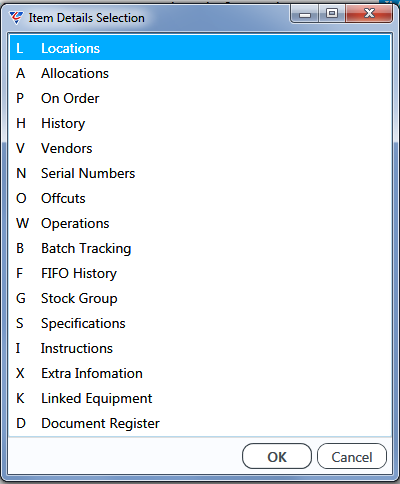400x484 pixels.
Task: Select FIFO History entry
Action: (200, 273)
